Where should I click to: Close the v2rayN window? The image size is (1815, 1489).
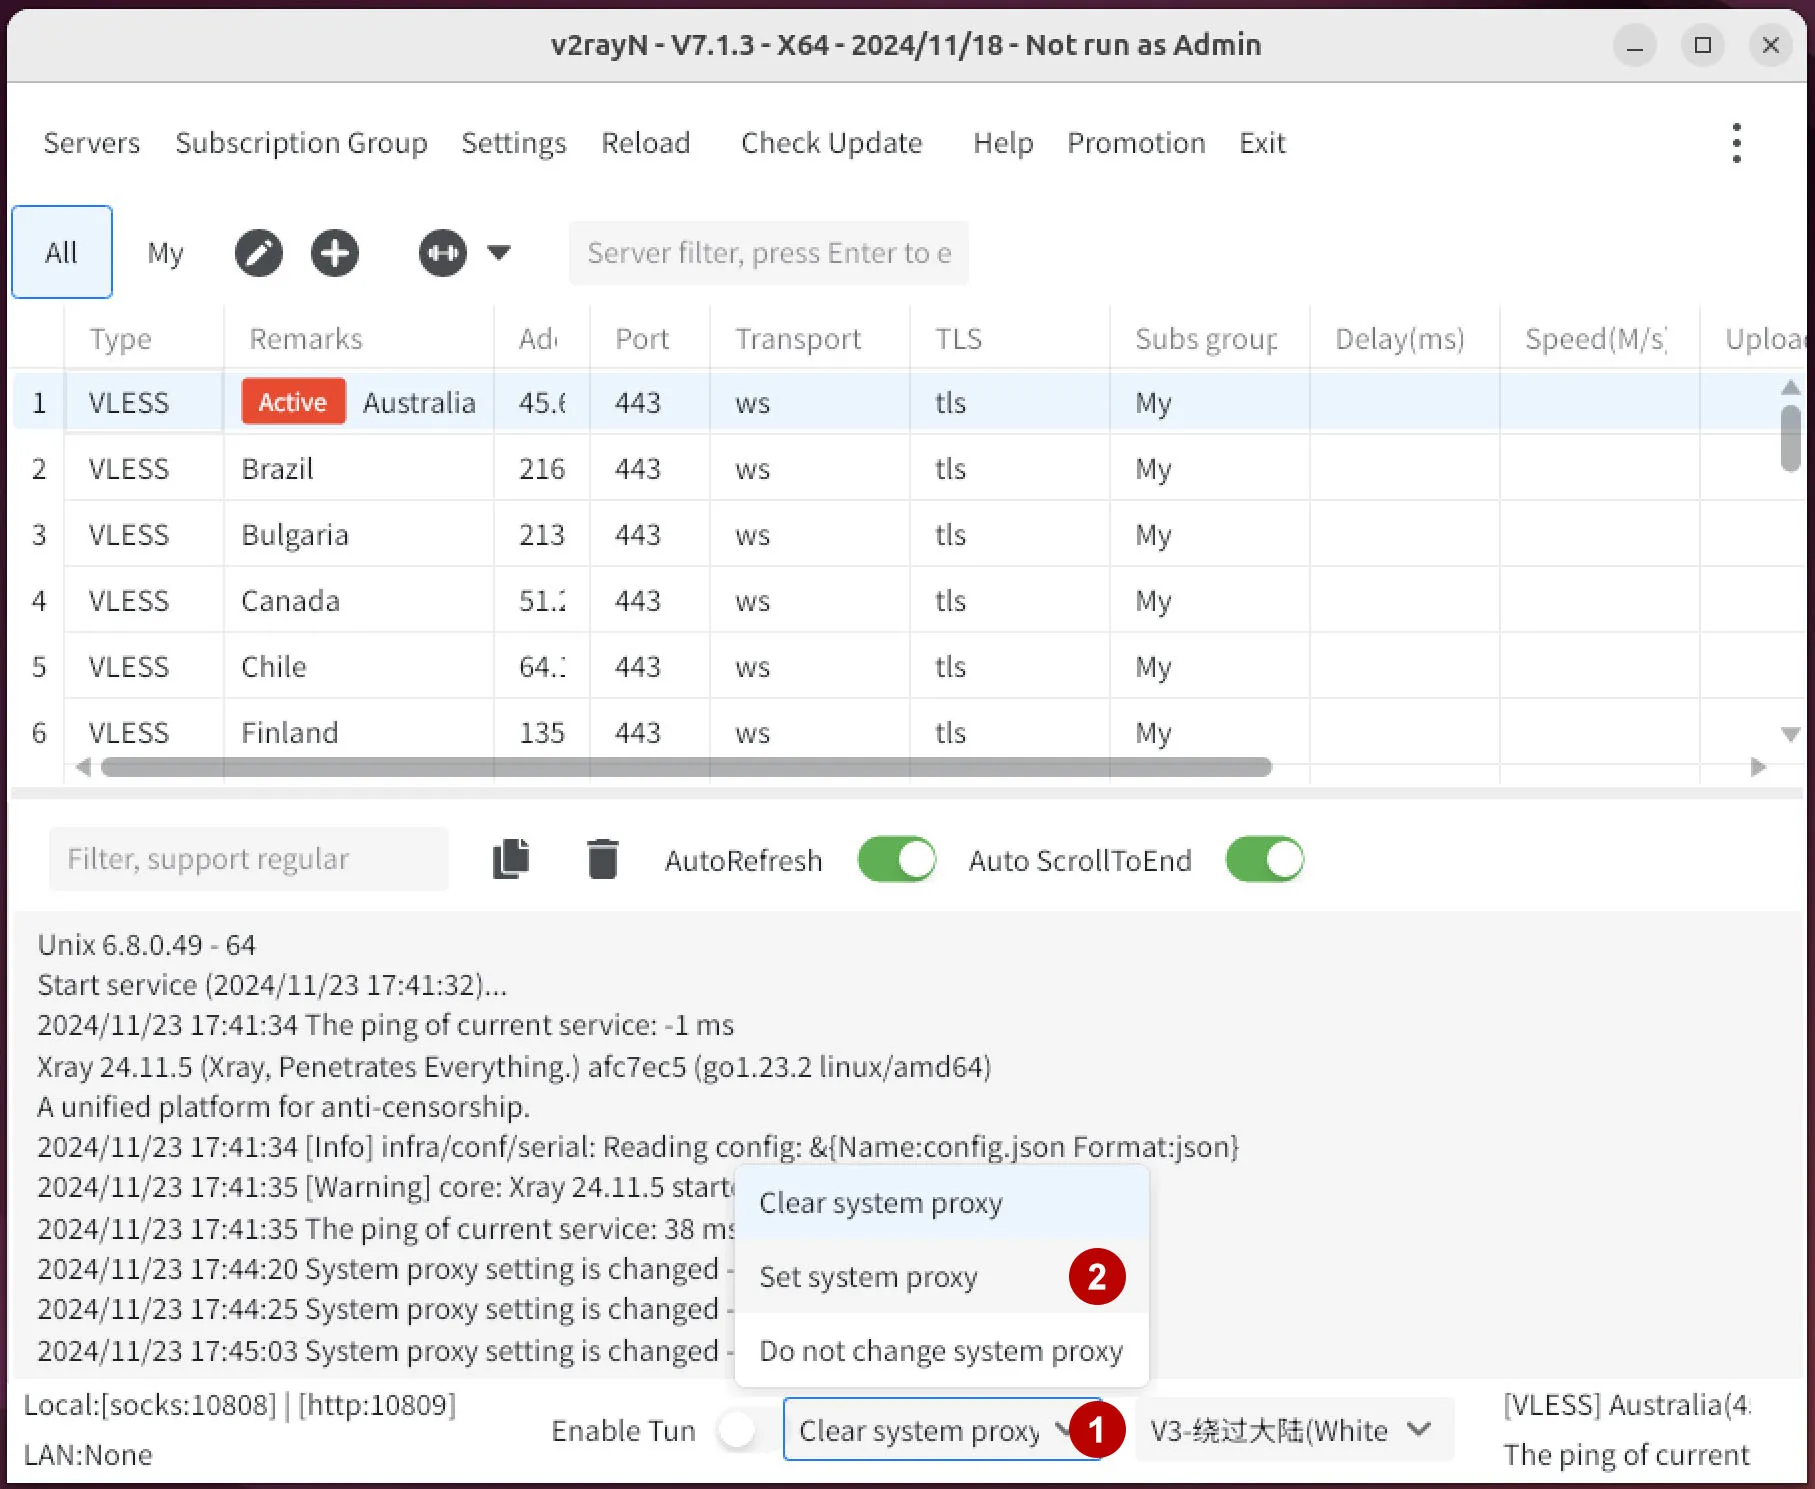pyautogui.click(x=1771, y=46)
